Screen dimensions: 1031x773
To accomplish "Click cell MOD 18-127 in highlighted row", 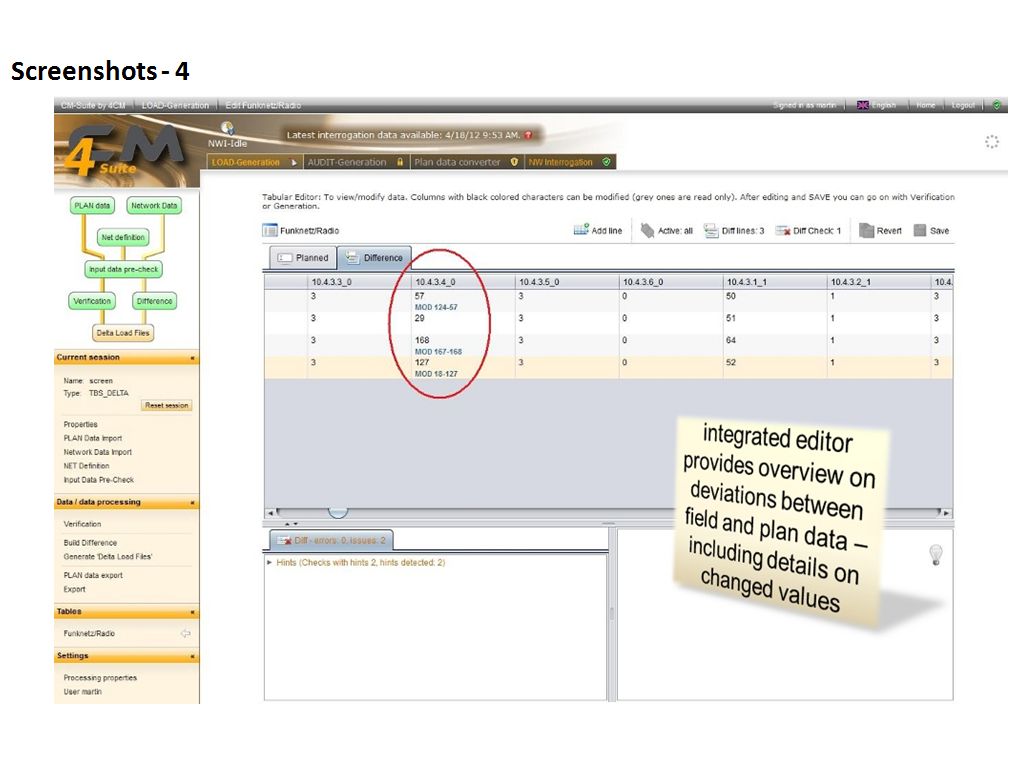I will [x=436, y=373].
